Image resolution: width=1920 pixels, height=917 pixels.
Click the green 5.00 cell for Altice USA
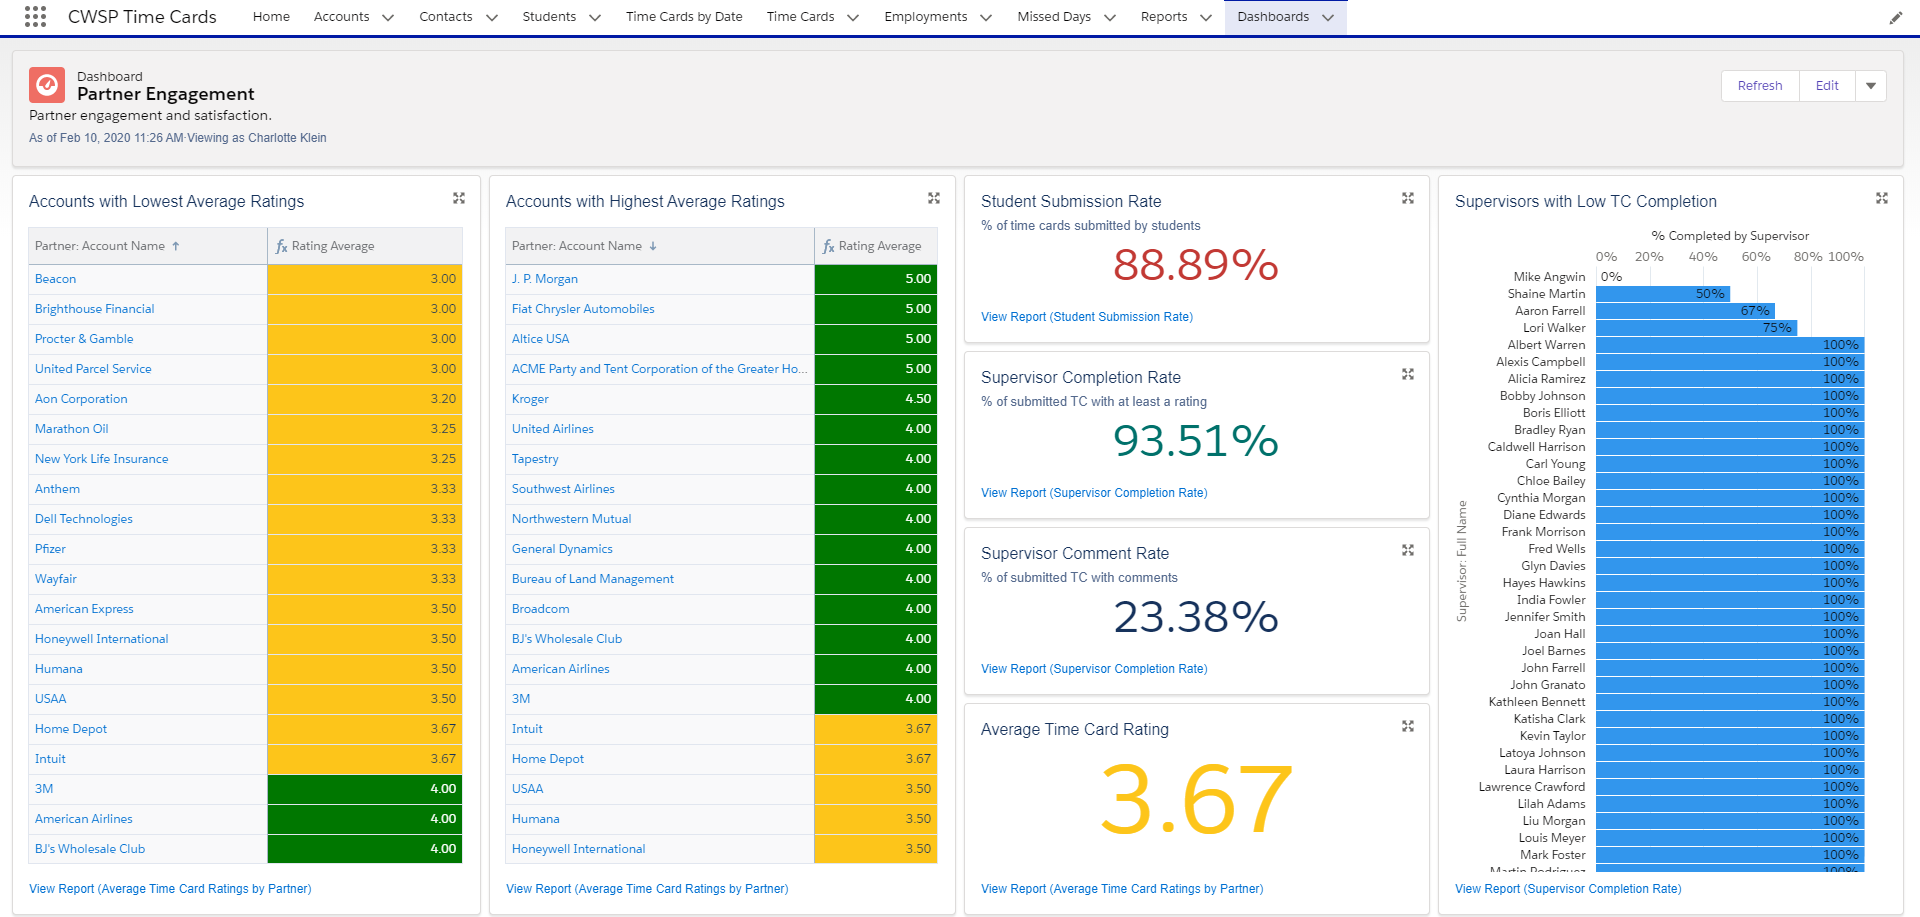pyautogui.click(x=876, y=339)
